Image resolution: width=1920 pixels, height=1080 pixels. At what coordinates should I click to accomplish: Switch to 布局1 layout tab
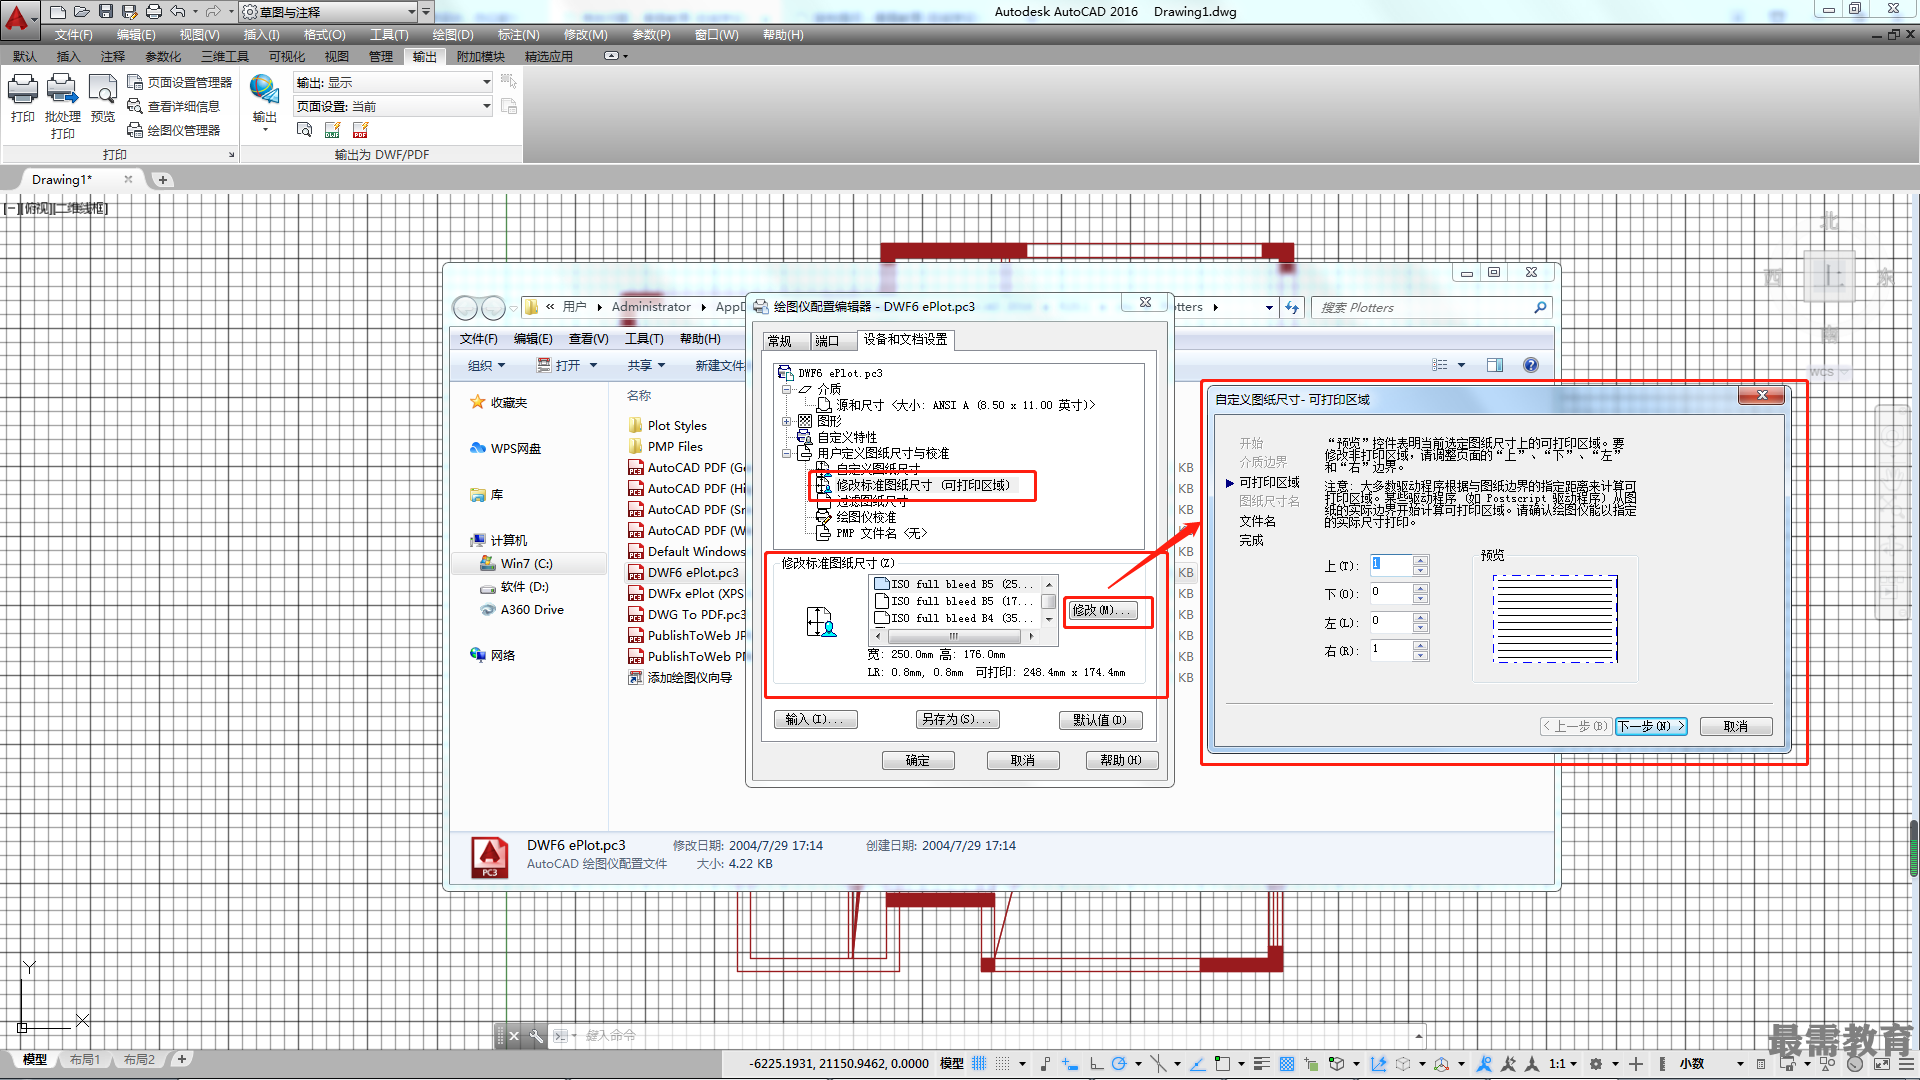tap(85, 1059)
